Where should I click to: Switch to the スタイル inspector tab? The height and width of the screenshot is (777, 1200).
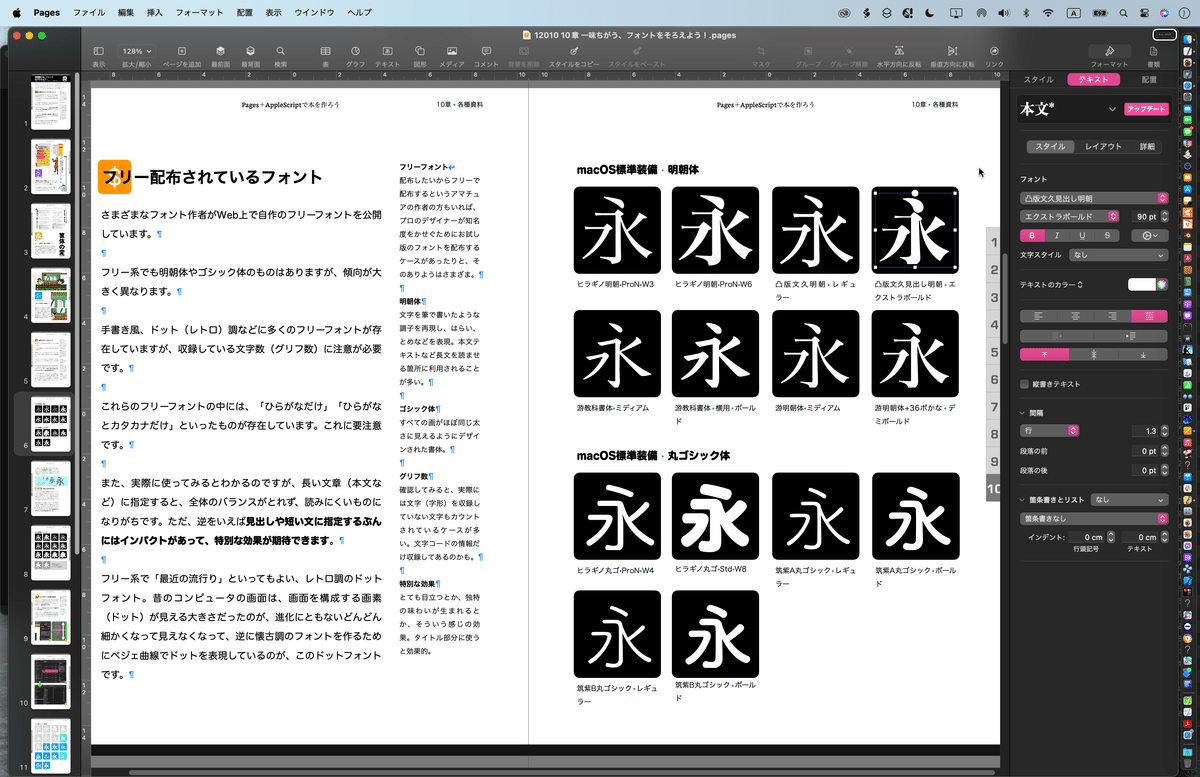click(x=1039, y=79)
